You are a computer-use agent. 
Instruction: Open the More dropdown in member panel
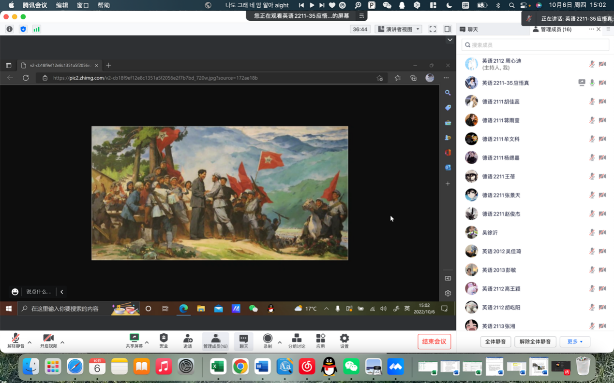coord(575,341)
